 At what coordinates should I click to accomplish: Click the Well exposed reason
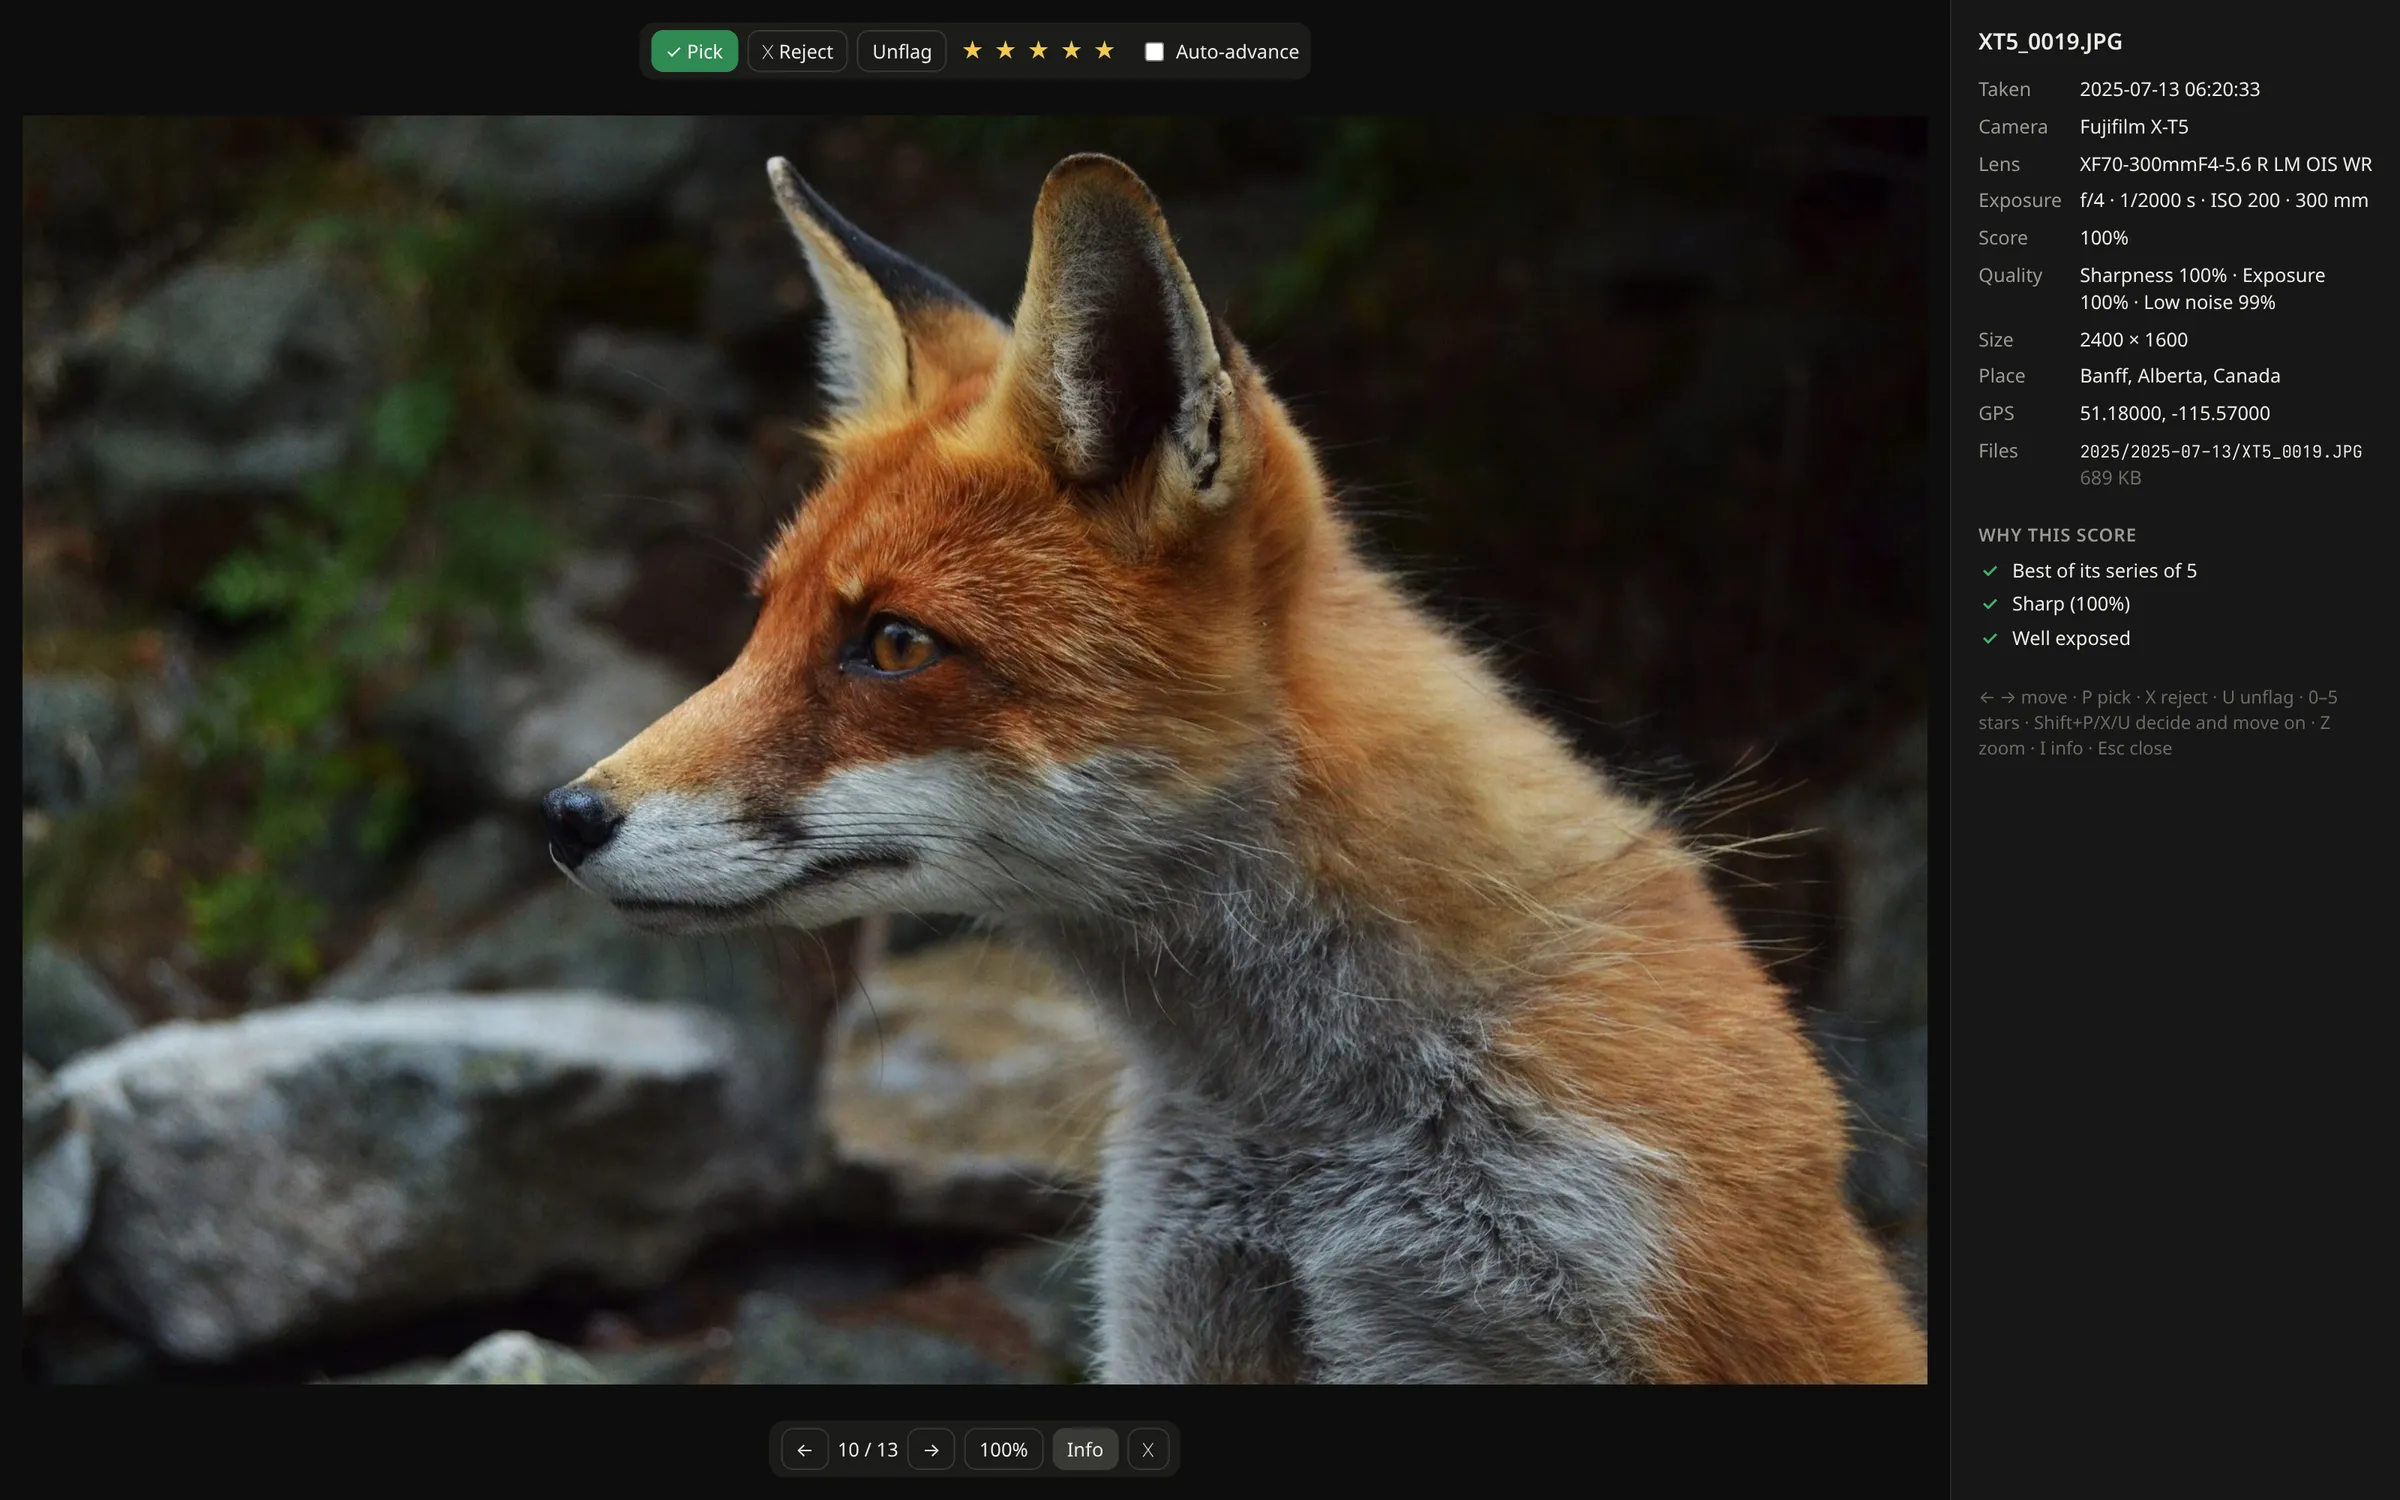pos(2071,638)
